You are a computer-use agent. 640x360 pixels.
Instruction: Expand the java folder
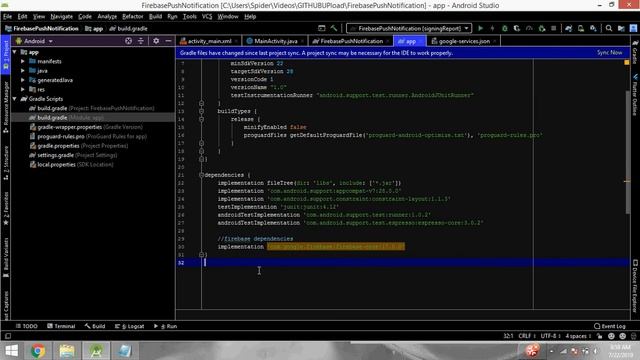(23, 71)
